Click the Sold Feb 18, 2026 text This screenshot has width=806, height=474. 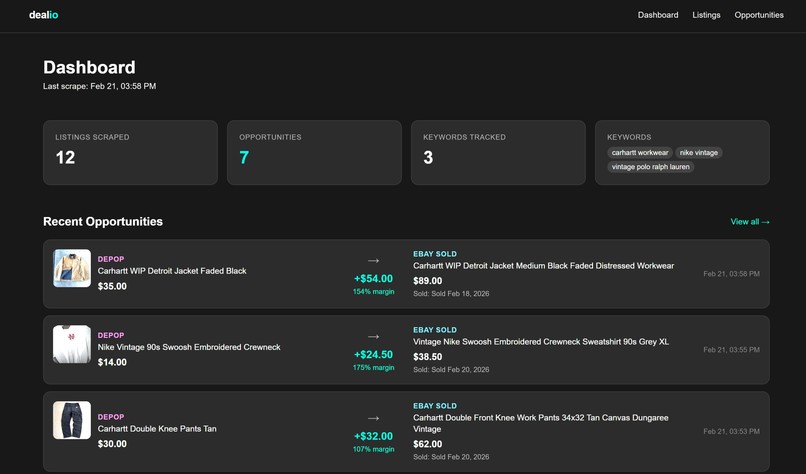click(451, 294)
